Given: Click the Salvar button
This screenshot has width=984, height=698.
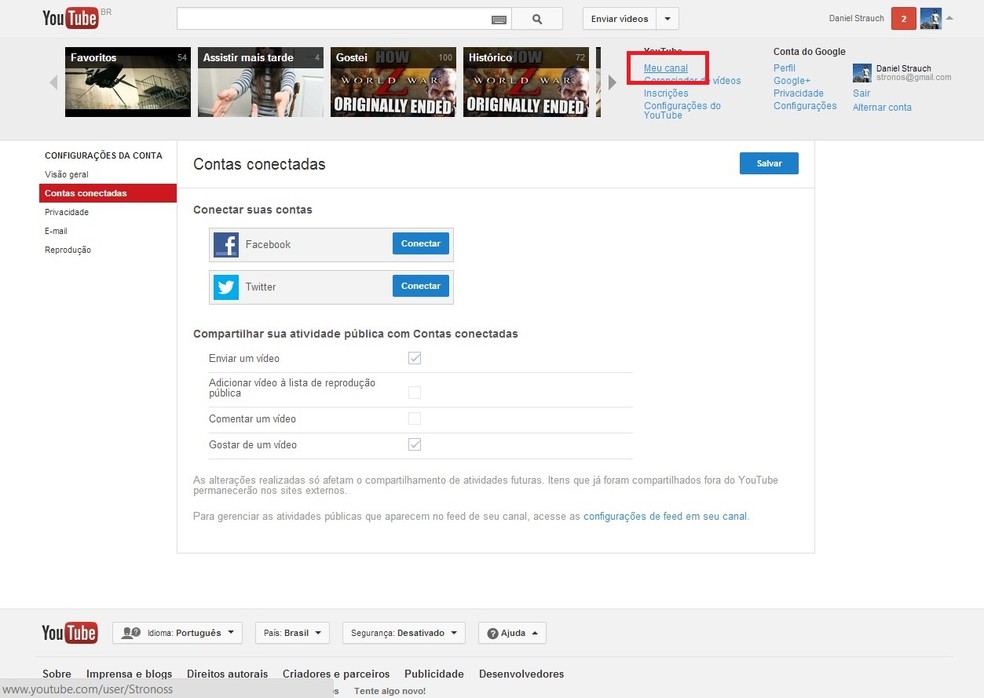Looking at the screenshot, I should pos(769,163).
